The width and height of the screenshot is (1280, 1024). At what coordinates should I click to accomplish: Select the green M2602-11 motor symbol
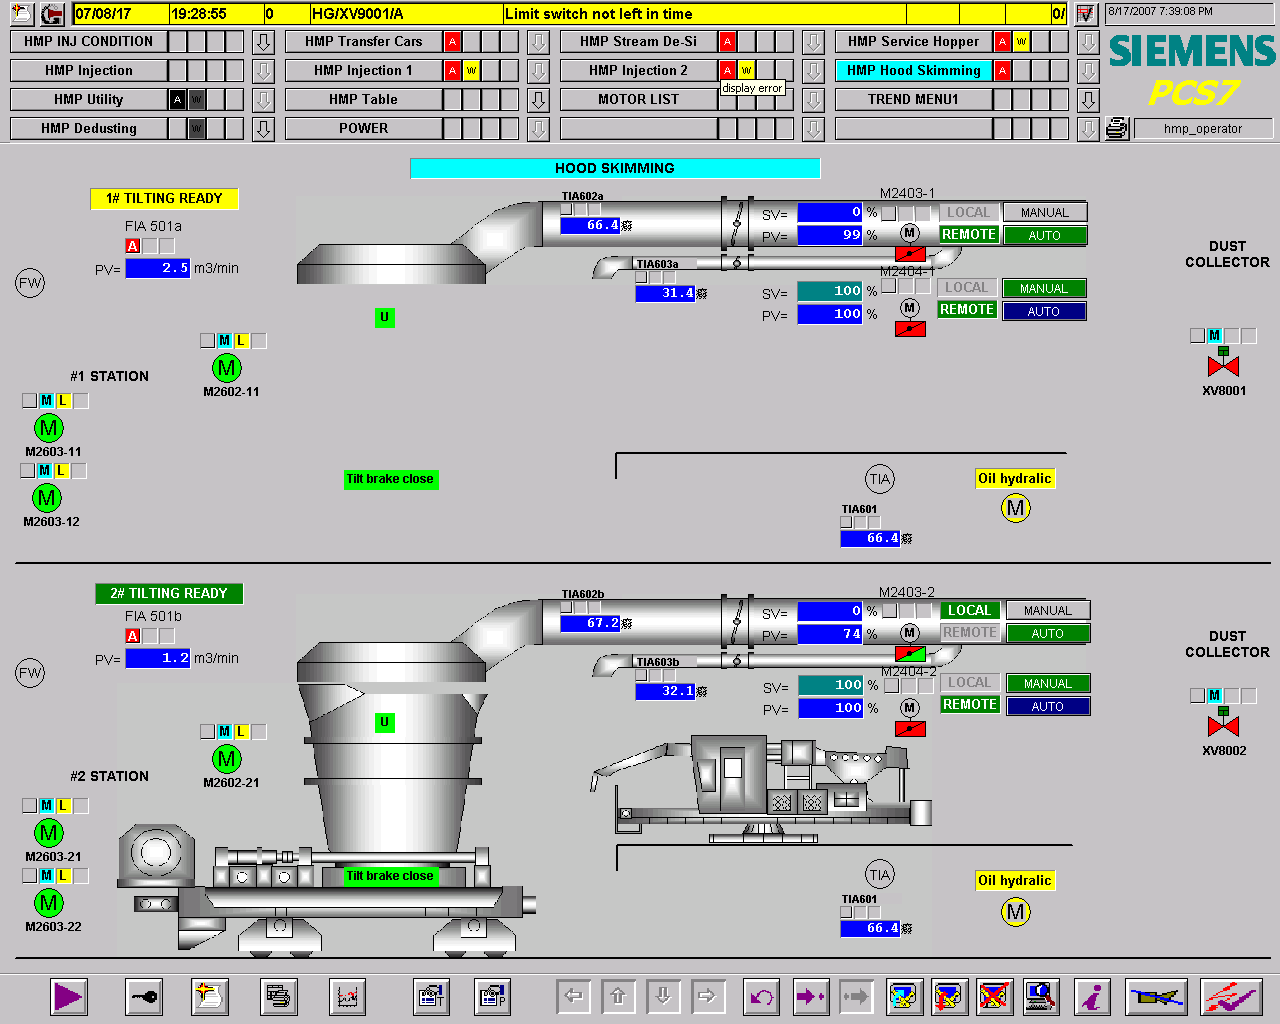(x=227, y=368)
